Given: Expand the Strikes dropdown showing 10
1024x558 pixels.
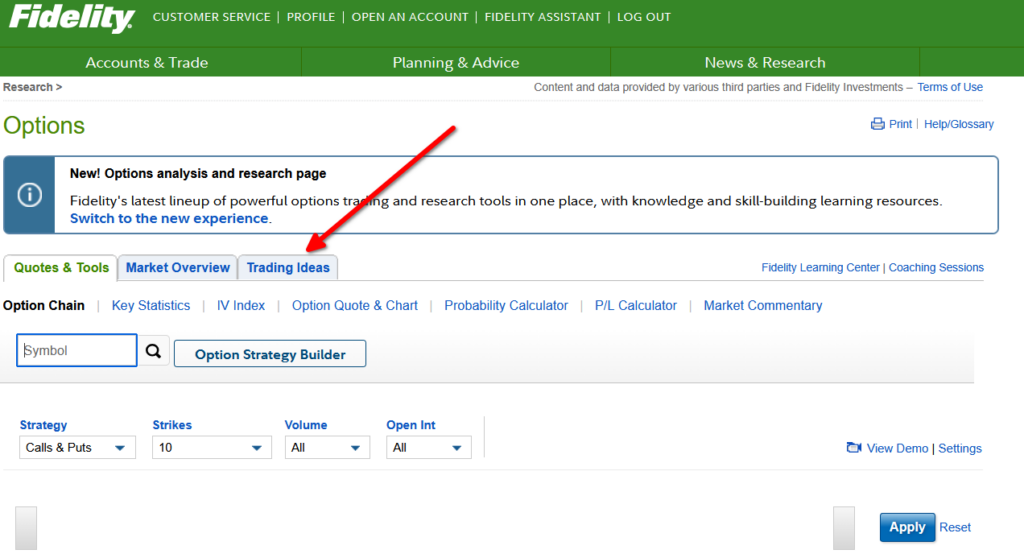Looking at the screenshot, I should [x=211, y=447].
